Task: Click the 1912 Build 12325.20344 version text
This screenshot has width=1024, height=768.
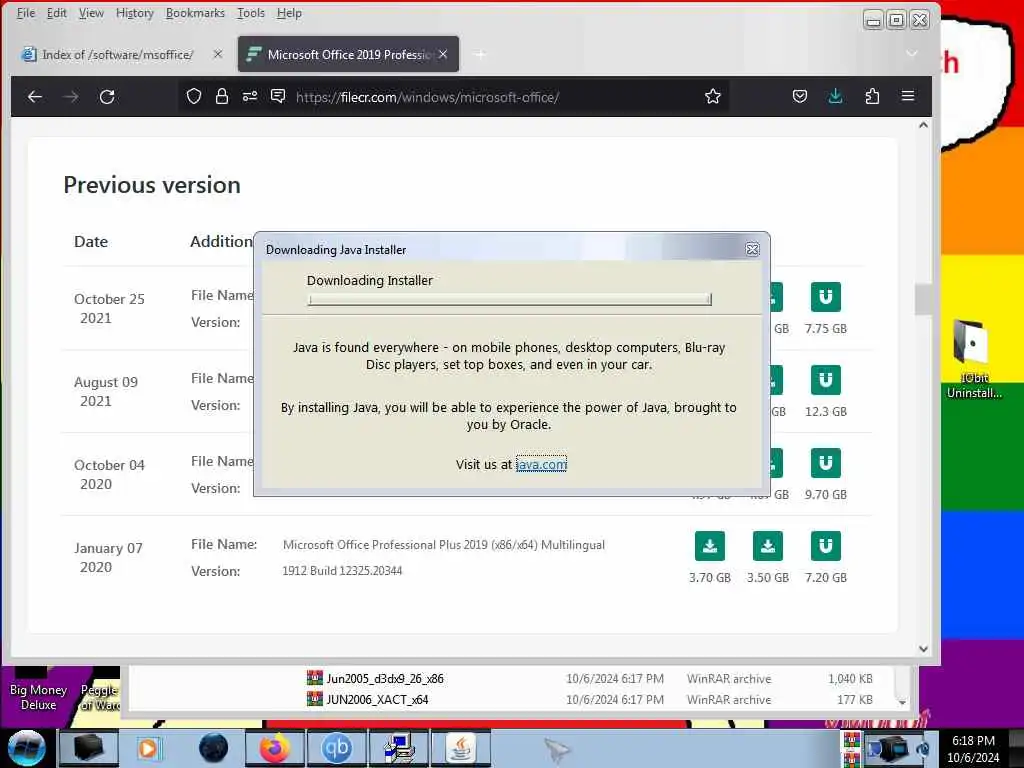Action: pyautogui.click(x=342, y=571)
